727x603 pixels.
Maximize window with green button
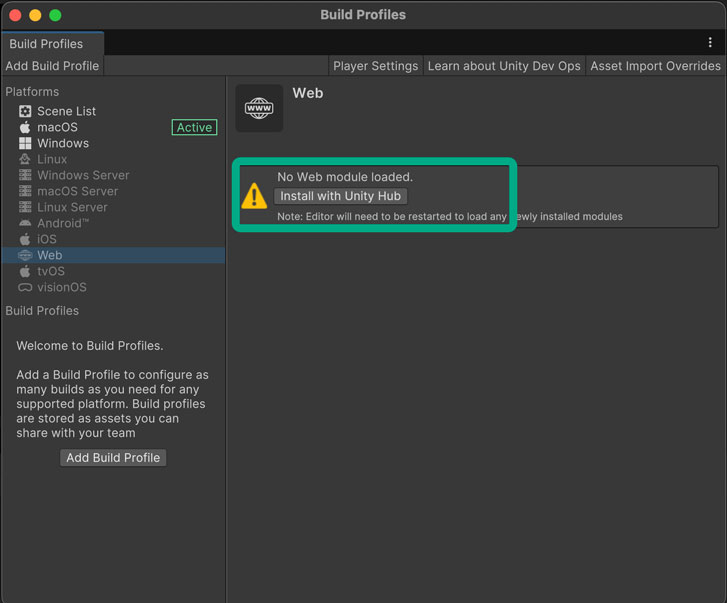pyautogui.click(x=55, y=15)
